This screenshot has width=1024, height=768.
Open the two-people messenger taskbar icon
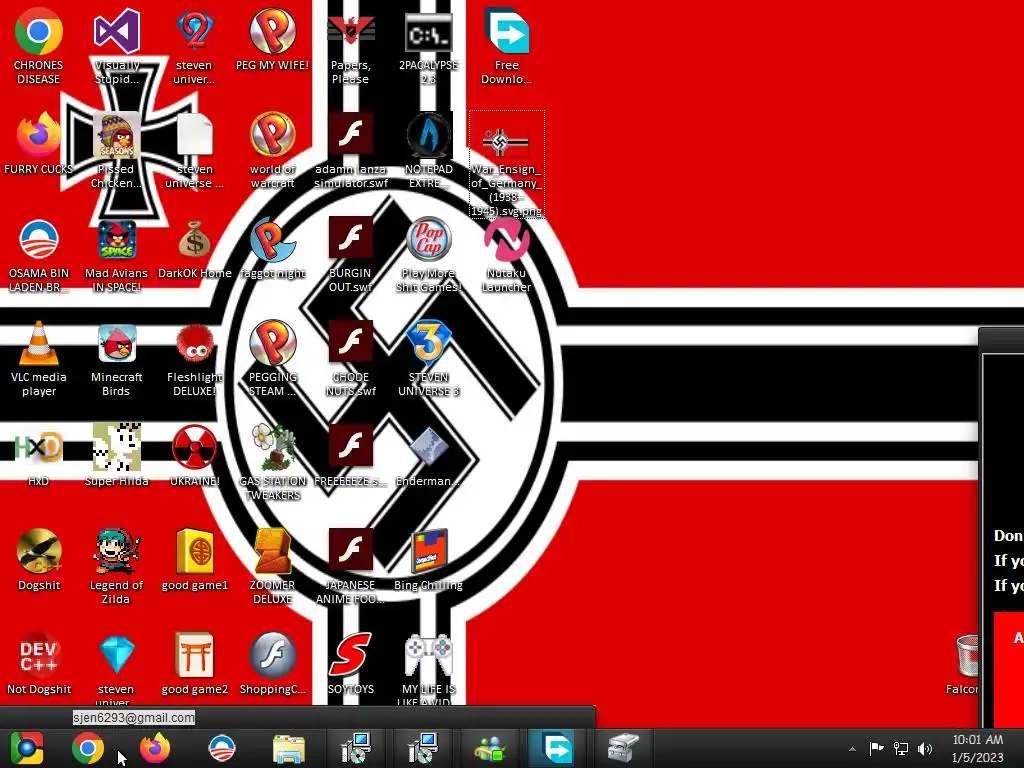coord(490,748)
